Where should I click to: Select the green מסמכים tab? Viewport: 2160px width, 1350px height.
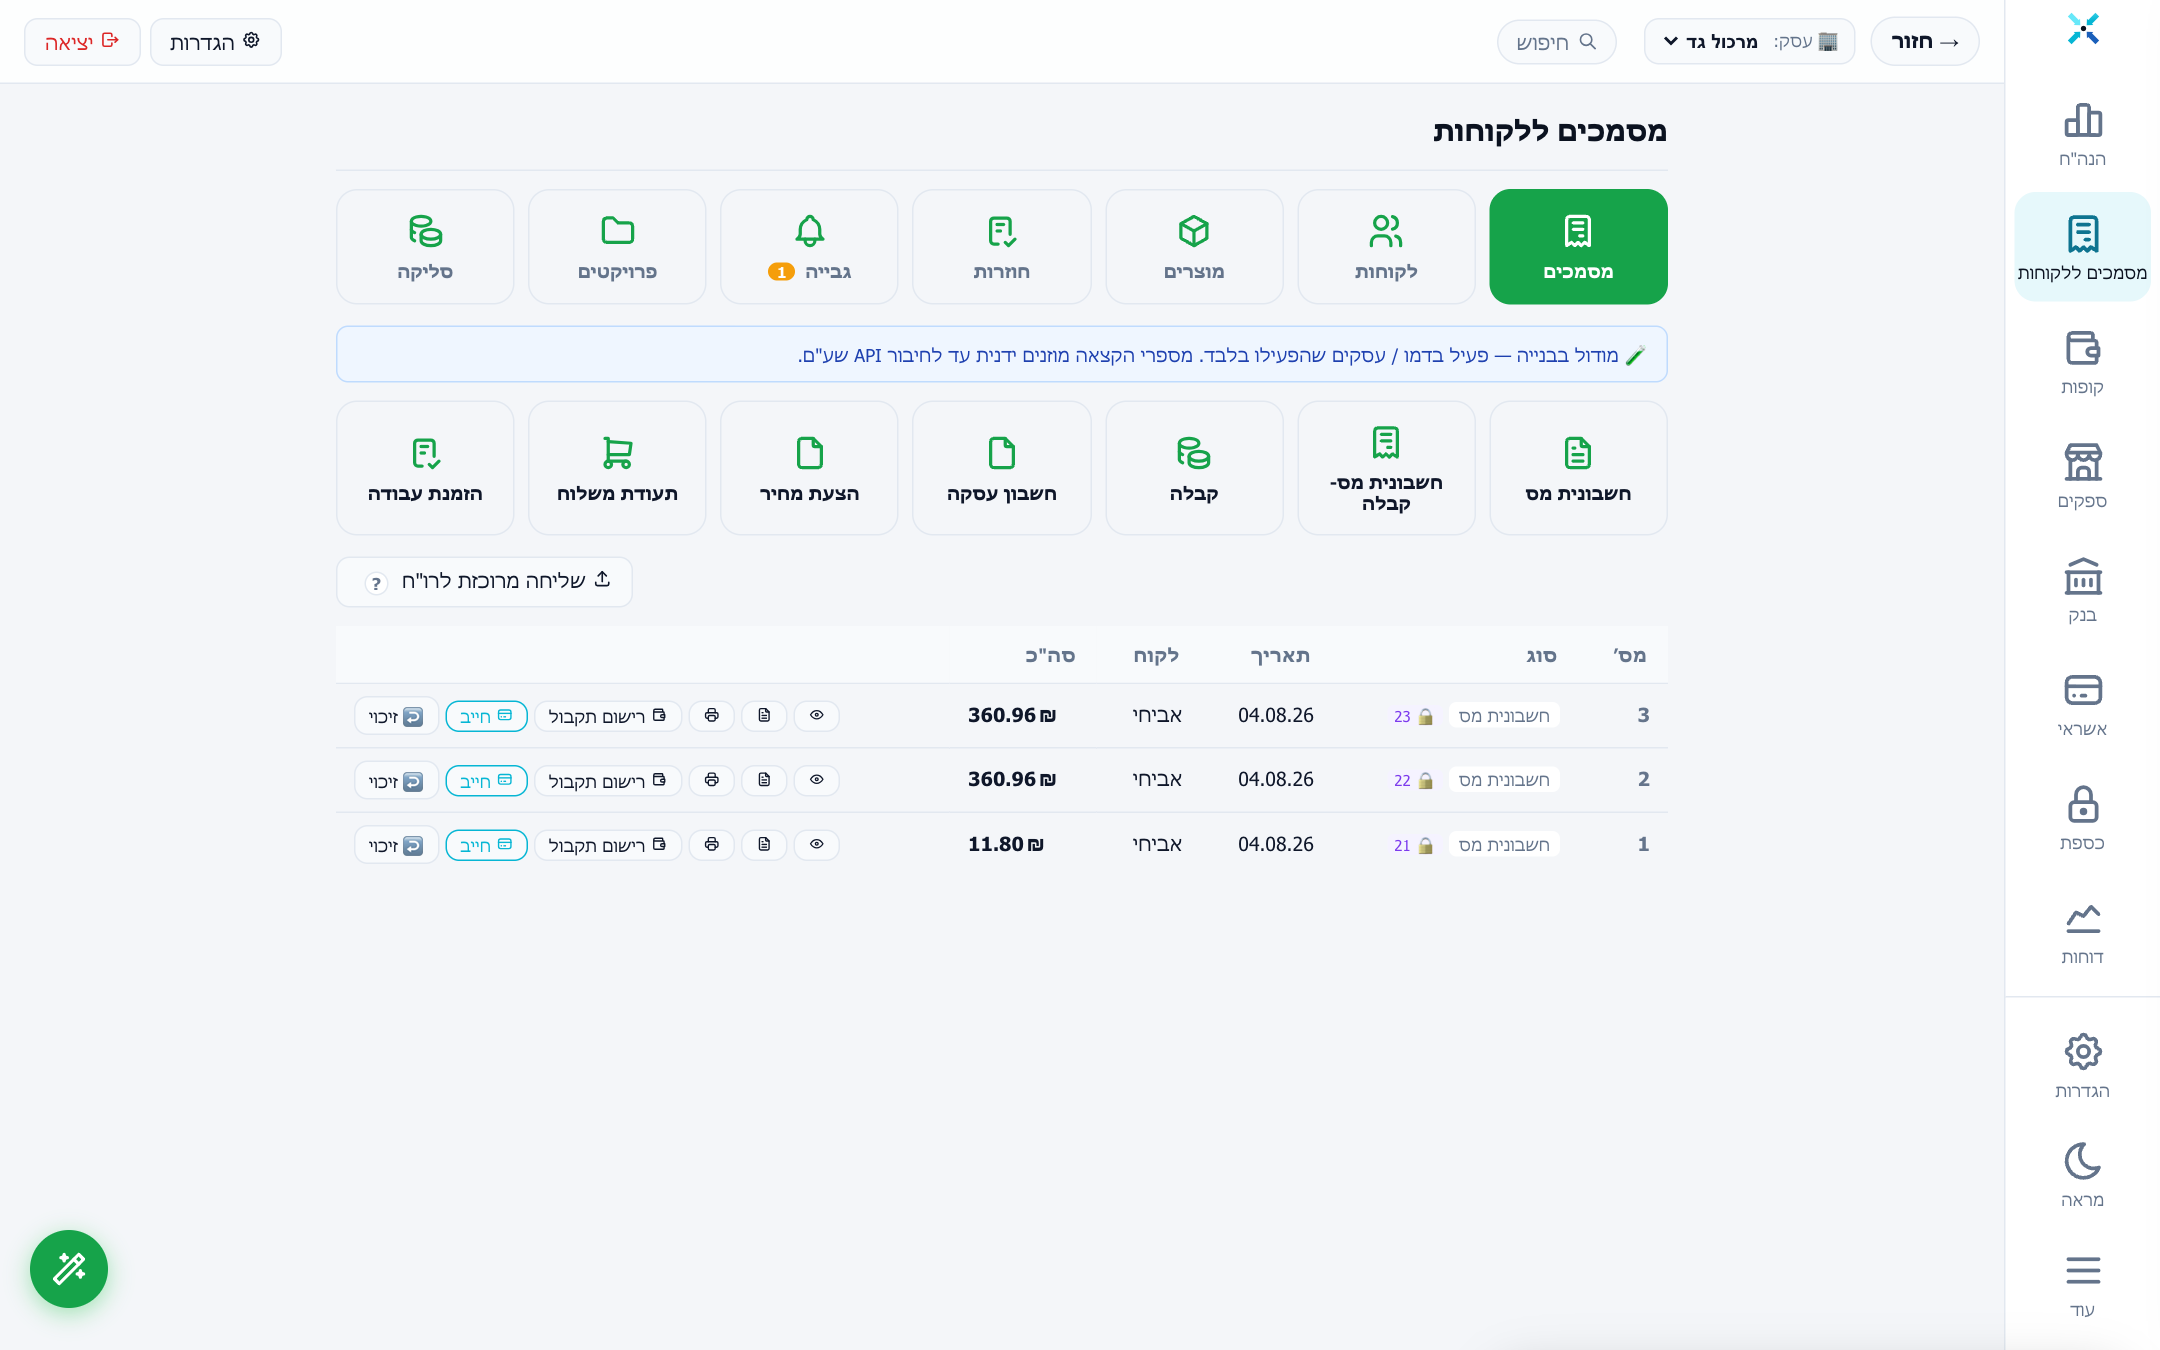[x=1578, y=247]
